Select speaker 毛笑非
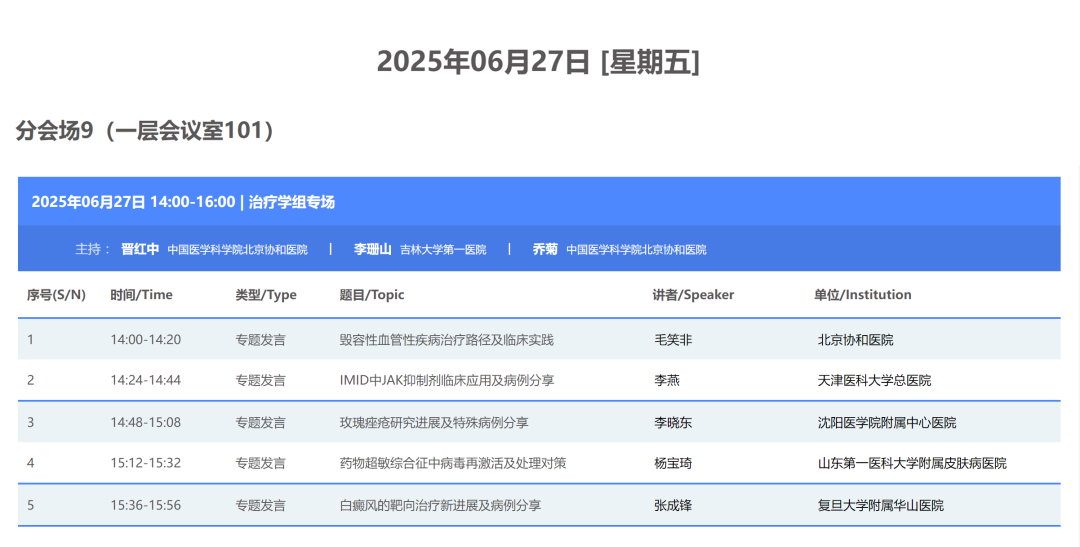Screen dimensions: 1080x547 click(x=673, y=340)
